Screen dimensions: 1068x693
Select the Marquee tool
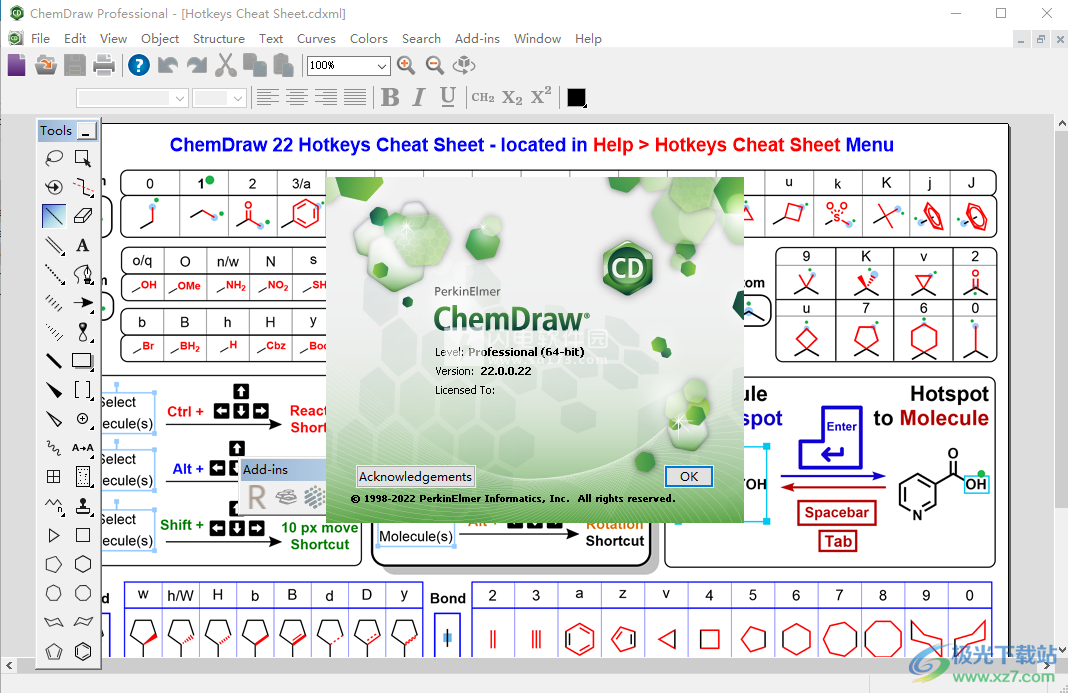tap(83, 158)
